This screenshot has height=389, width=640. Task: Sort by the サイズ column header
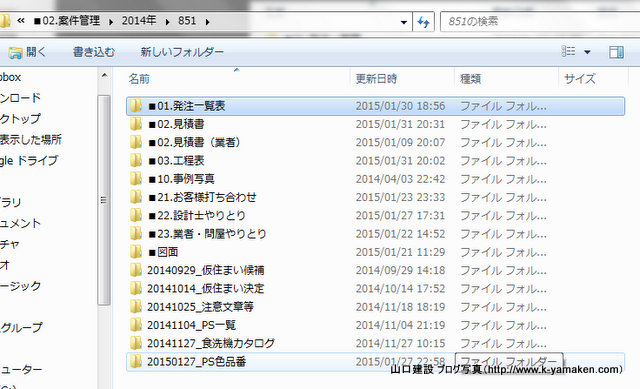[x=580, y=79]
